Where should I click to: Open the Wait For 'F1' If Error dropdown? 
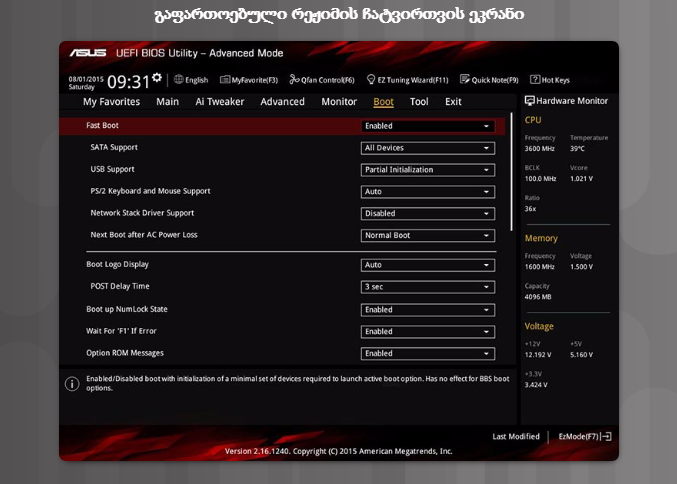click(x=427, y=332)
